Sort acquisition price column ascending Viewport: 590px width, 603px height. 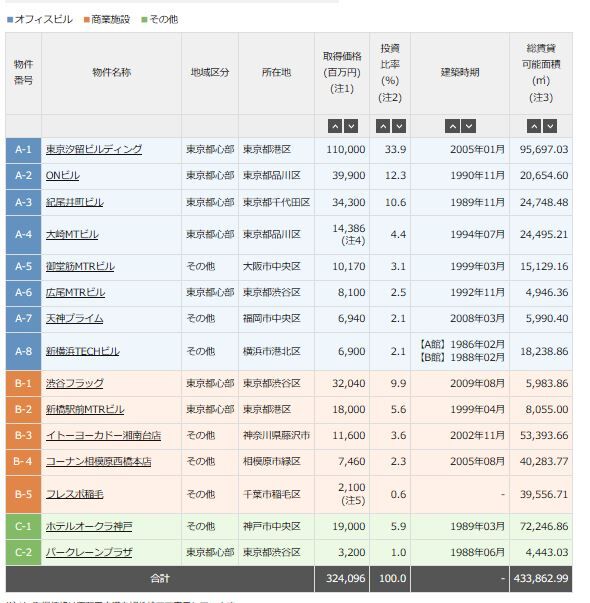[335, 126]
